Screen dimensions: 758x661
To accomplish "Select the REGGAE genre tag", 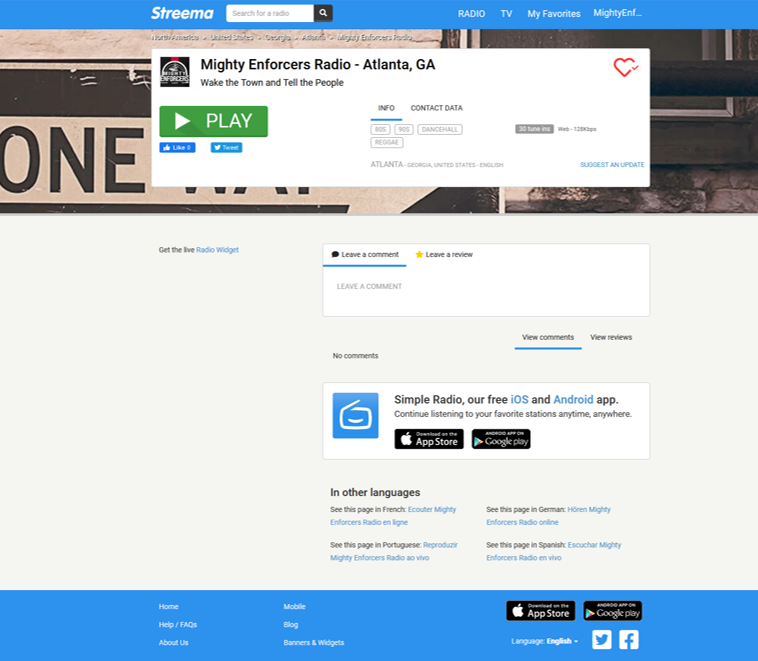I will coord(387,143).
